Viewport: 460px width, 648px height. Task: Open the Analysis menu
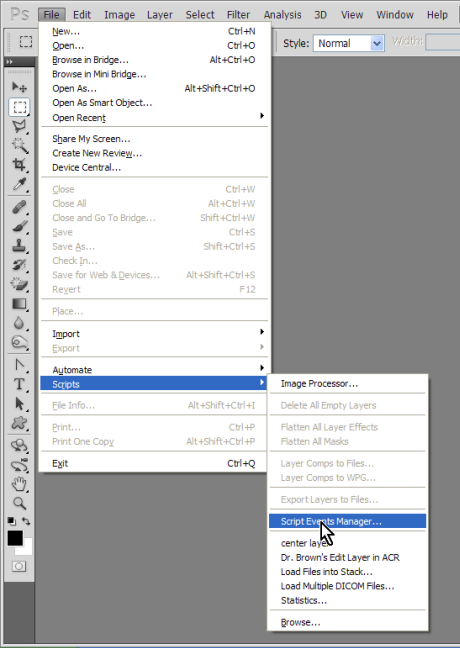tap(283, 15)
